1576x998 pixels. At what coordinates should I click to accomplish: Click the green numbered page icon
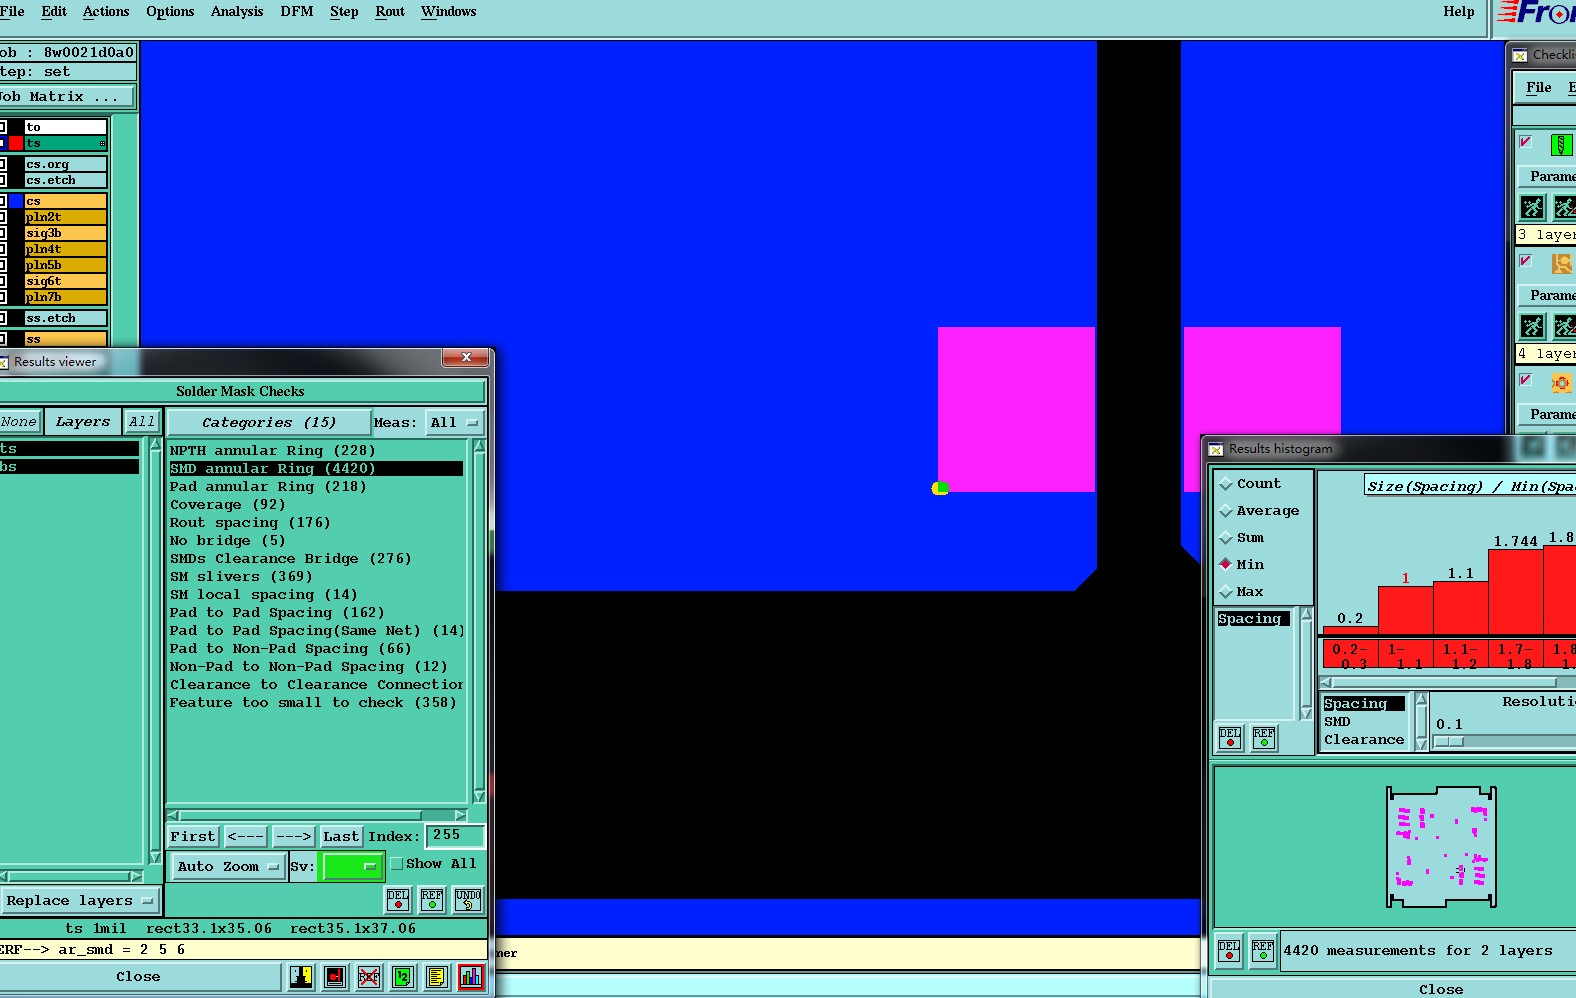click(x=403, y=977)
